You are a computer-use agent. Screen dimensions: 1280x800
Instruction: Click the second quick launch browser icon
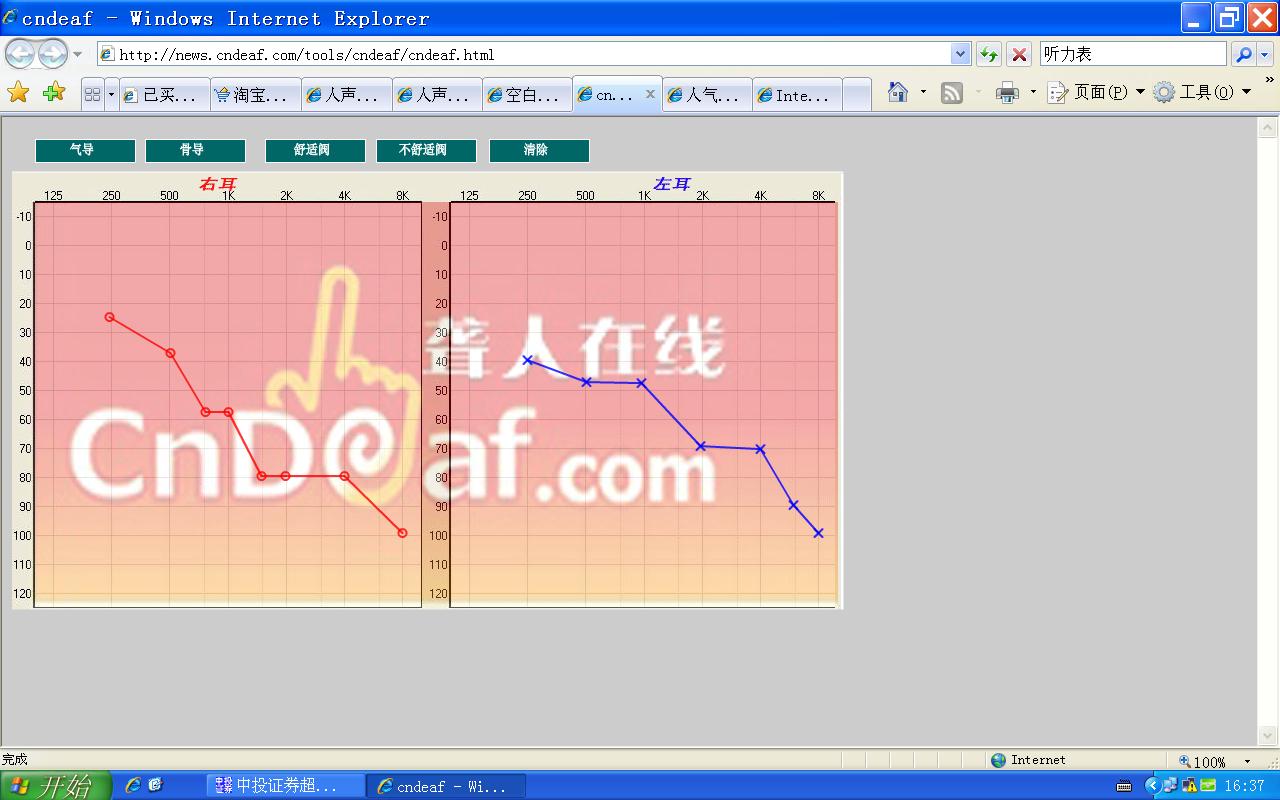[155, 786]
